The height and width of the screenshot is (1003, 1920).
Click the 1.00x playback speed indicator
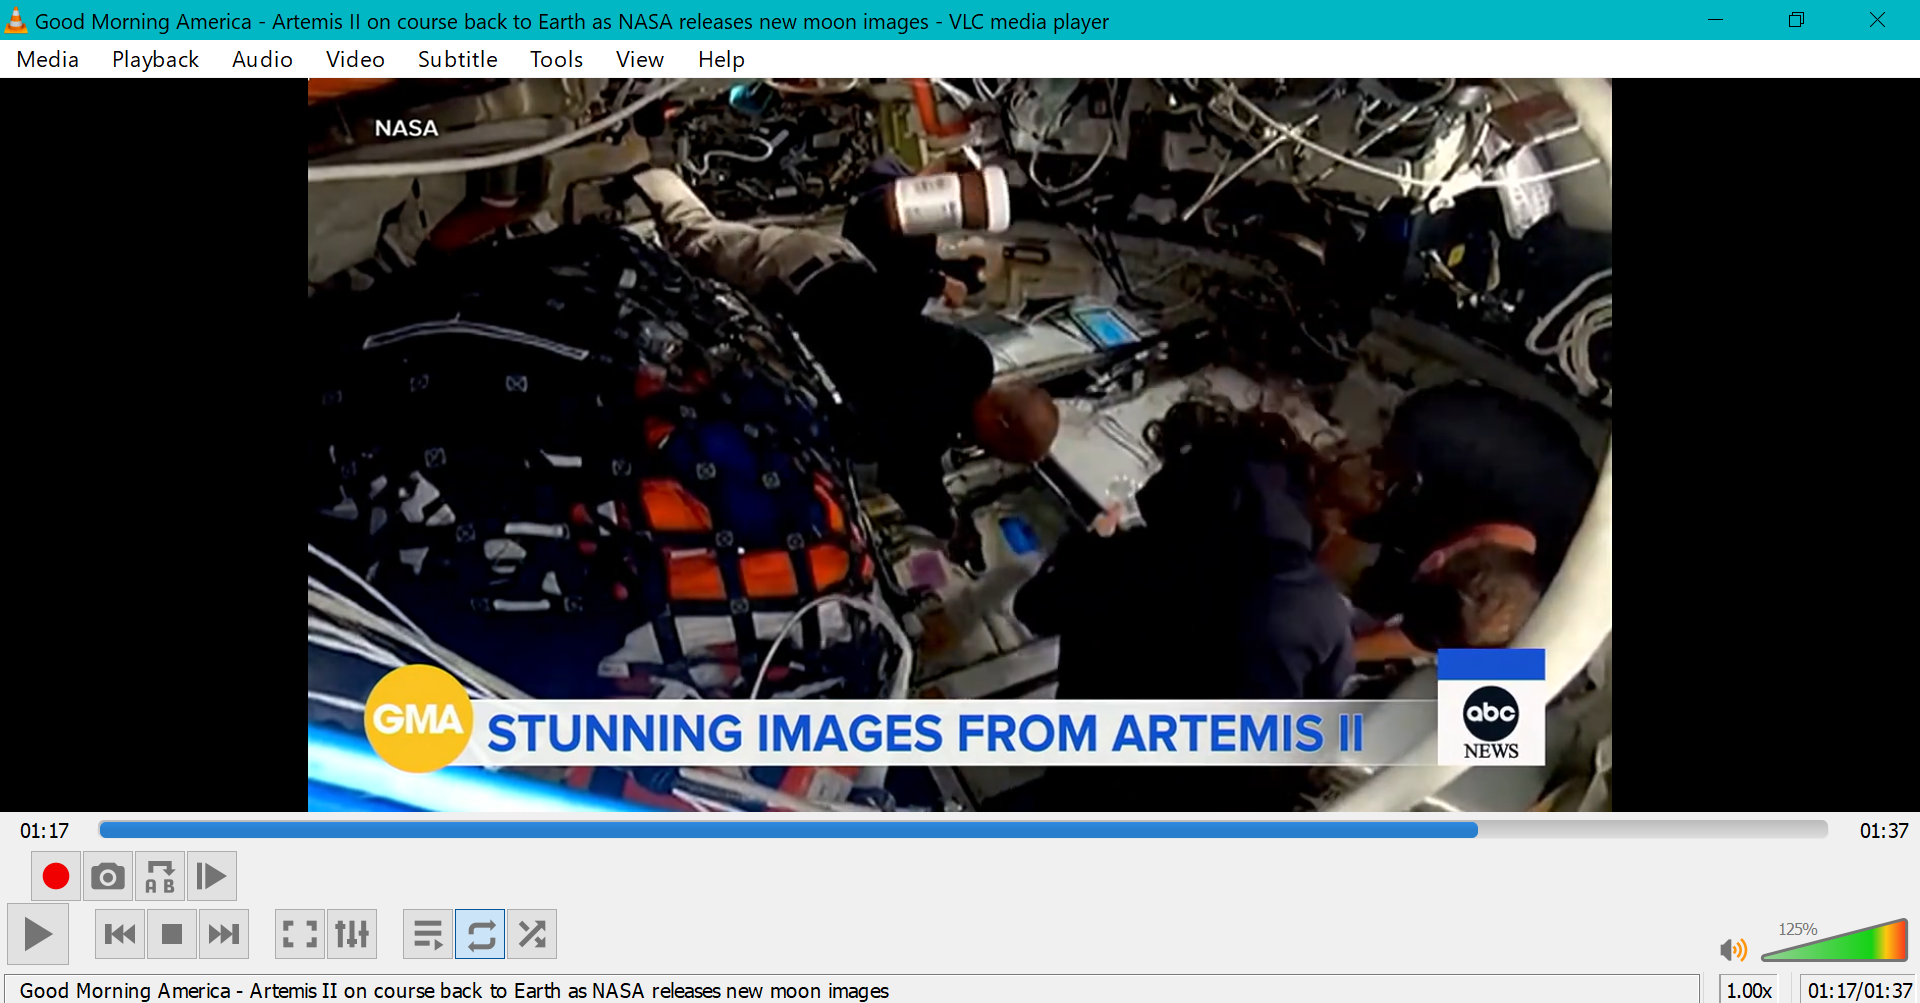(1749, 990)
